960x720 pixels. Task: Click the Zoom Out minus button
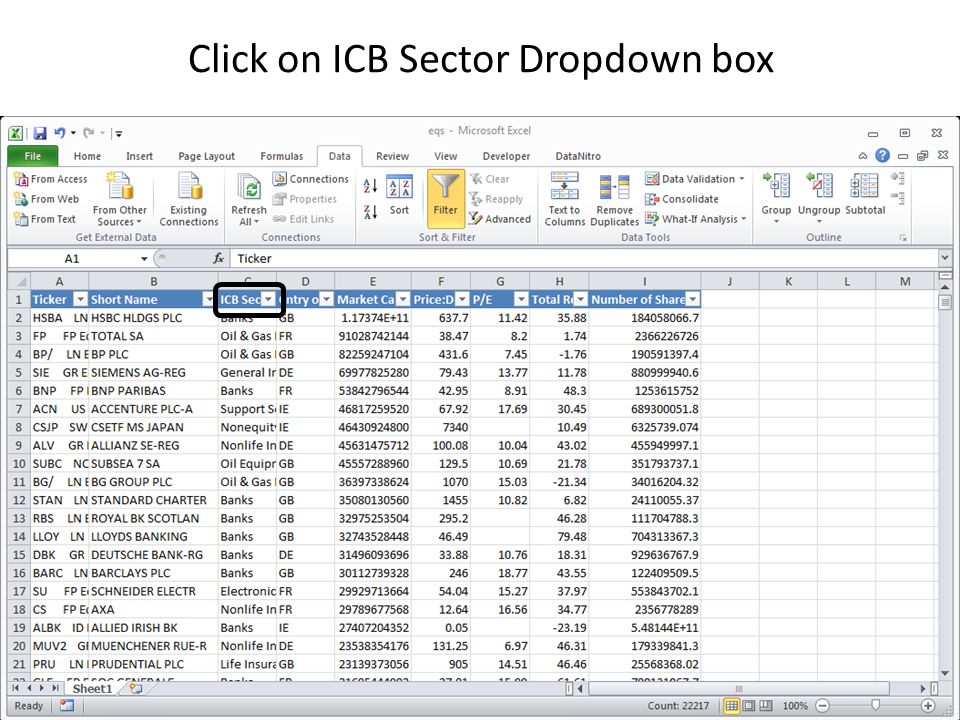[x=823, y=706]
